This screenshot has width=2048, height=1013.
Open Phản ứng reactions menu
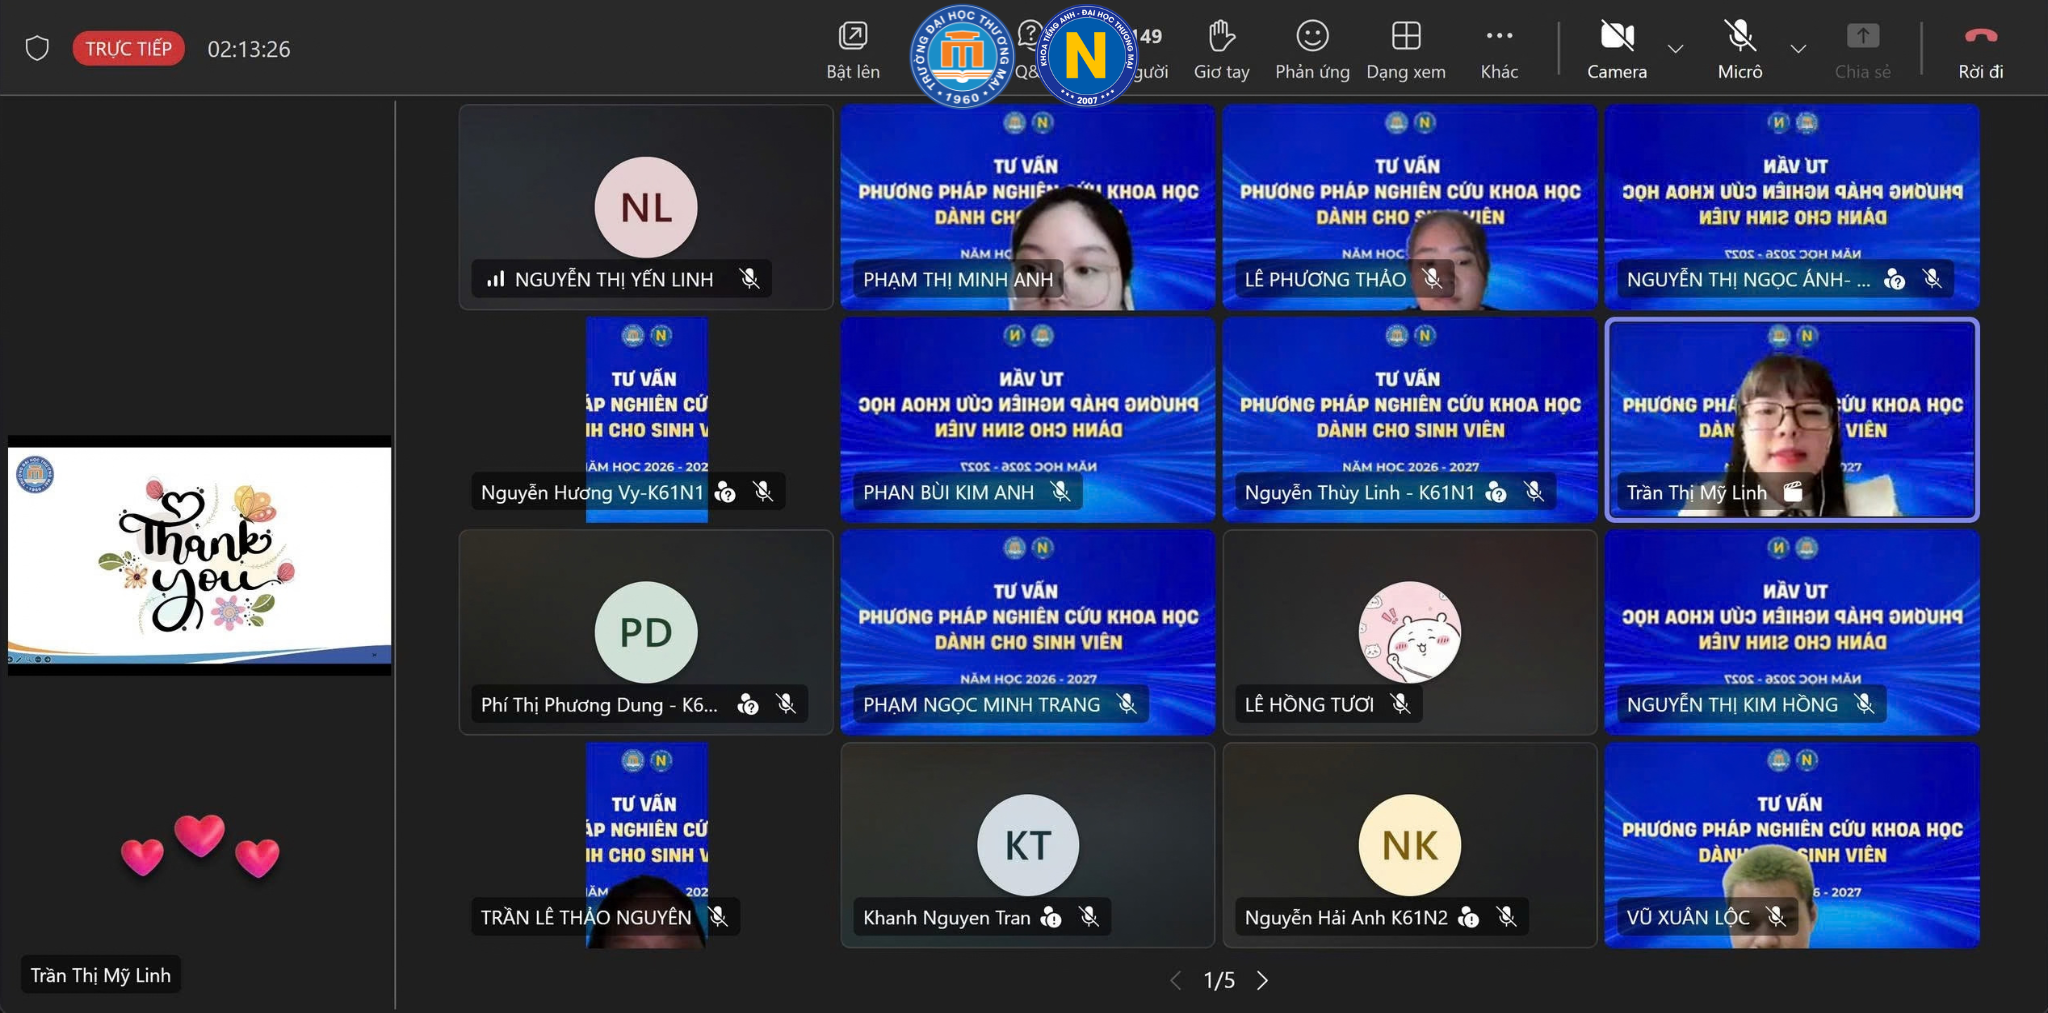[1312, 50]
